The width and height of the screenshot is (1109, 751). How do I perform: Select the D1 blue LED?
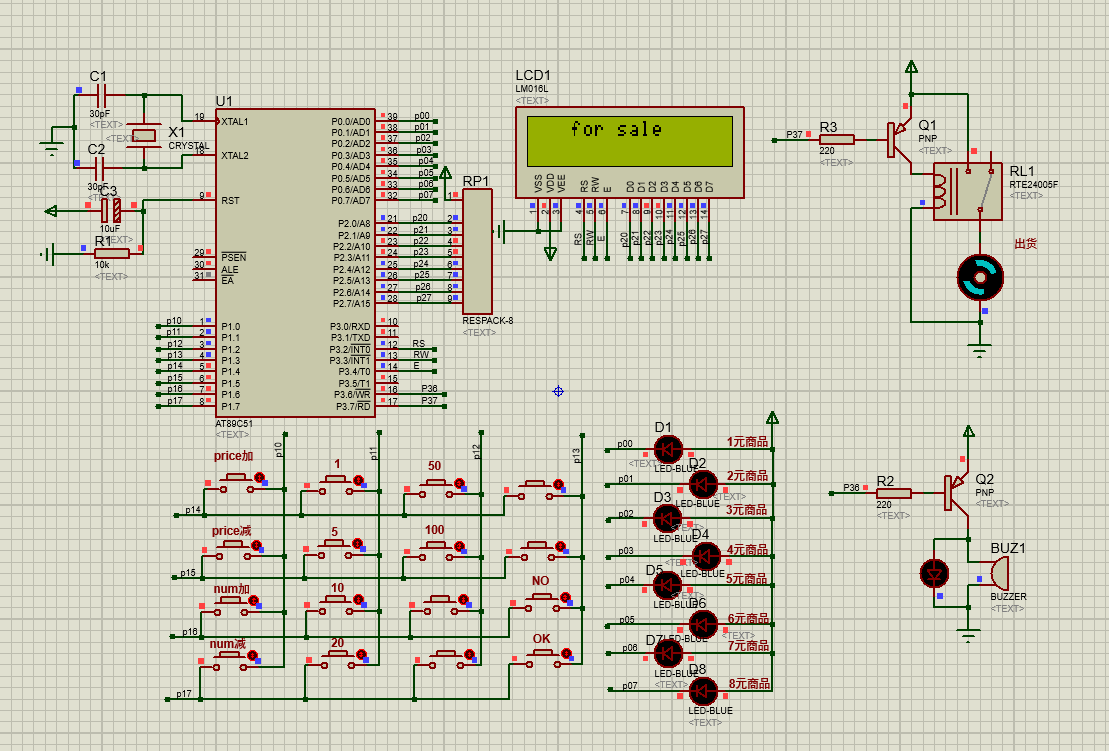(x=668, y=449)
